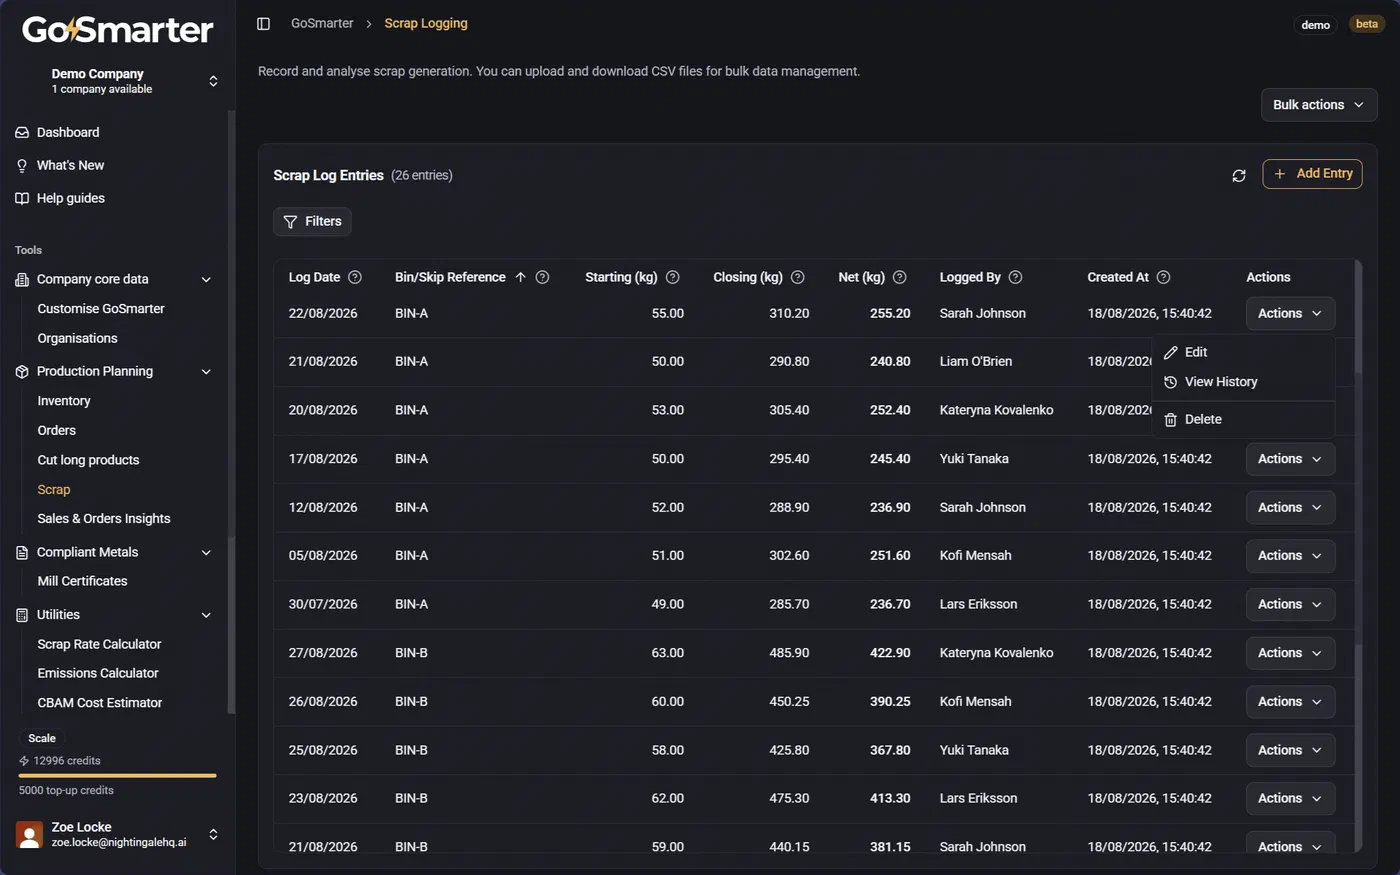Click the Utilities calculator icon
Image resolution: width=1400 pixels, height=875 pixels.
pyautogui.click(x=22, y=615)
